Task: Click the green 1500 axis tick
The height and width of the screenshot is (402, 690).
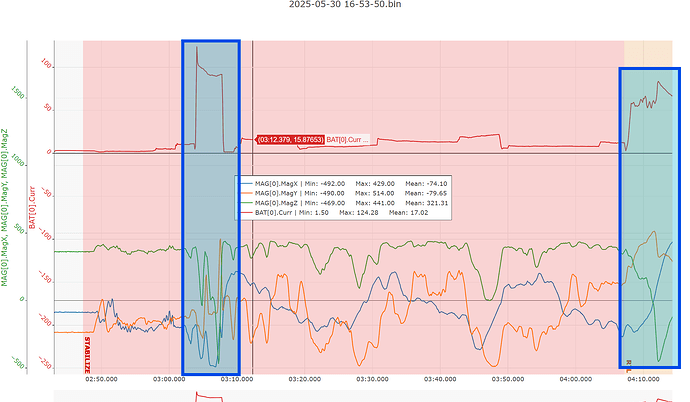Action: tap(18, 92)
